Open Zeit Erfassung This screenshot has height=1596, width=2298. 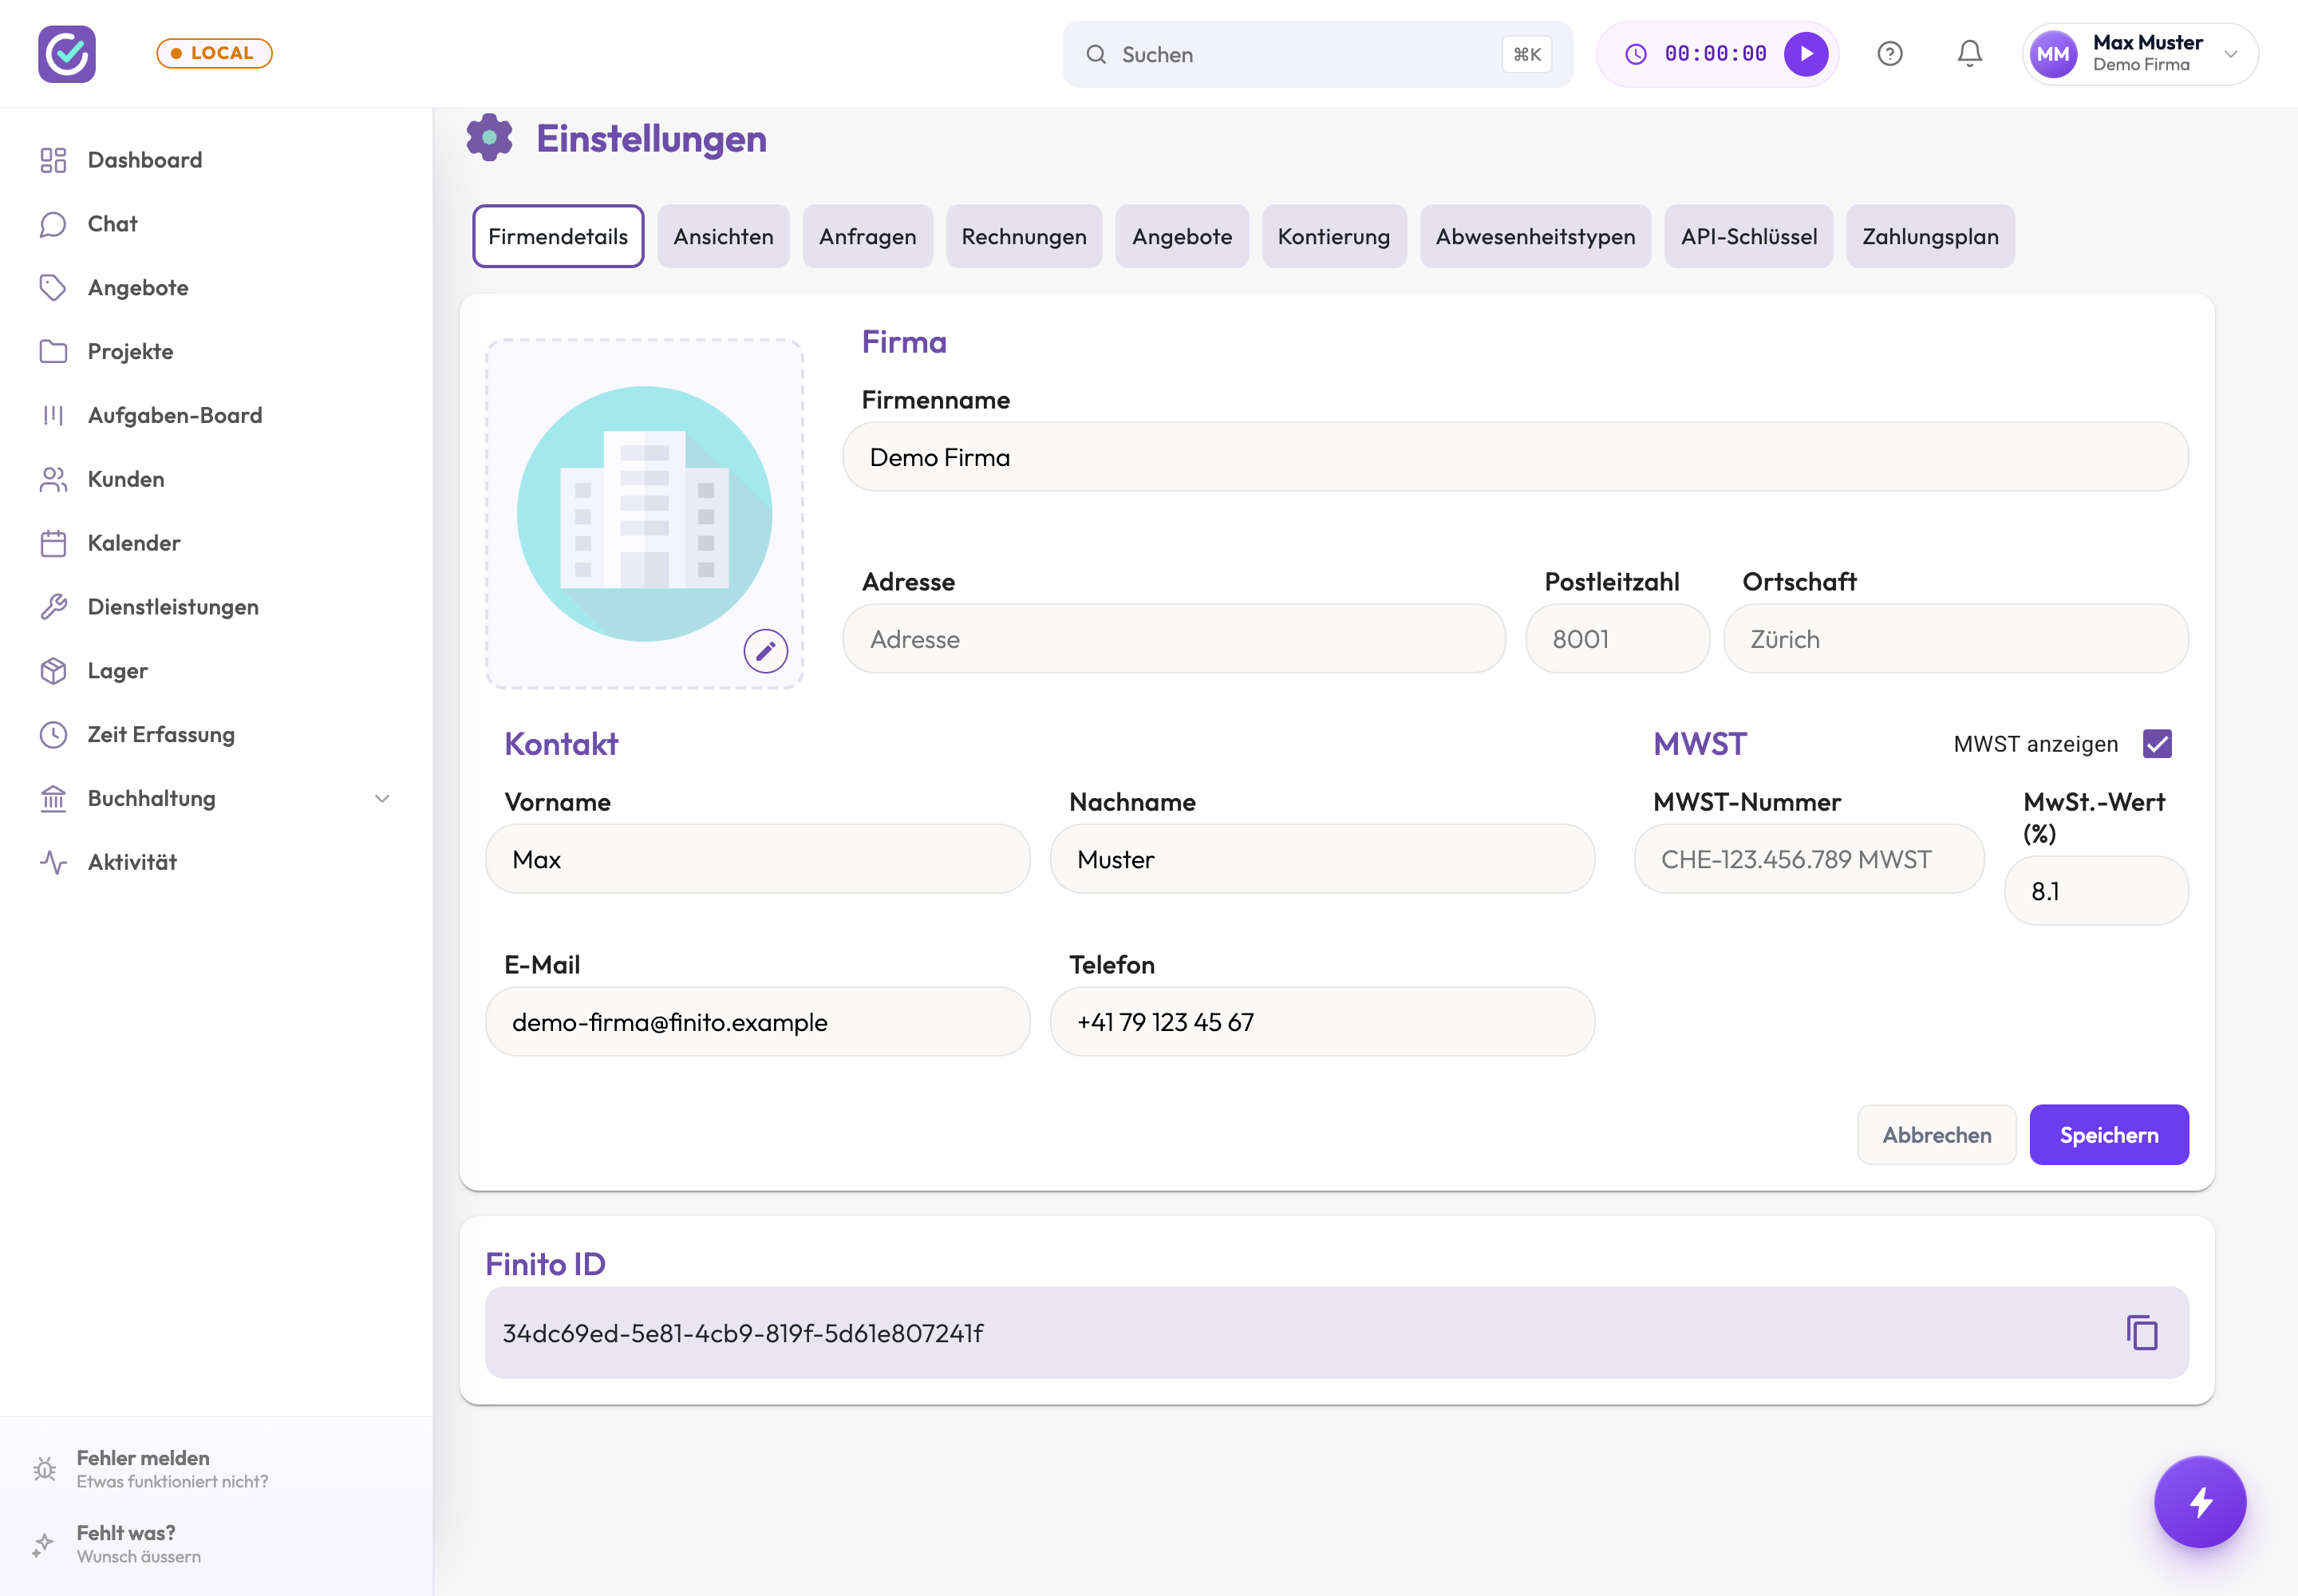click(x=160, y=735)
